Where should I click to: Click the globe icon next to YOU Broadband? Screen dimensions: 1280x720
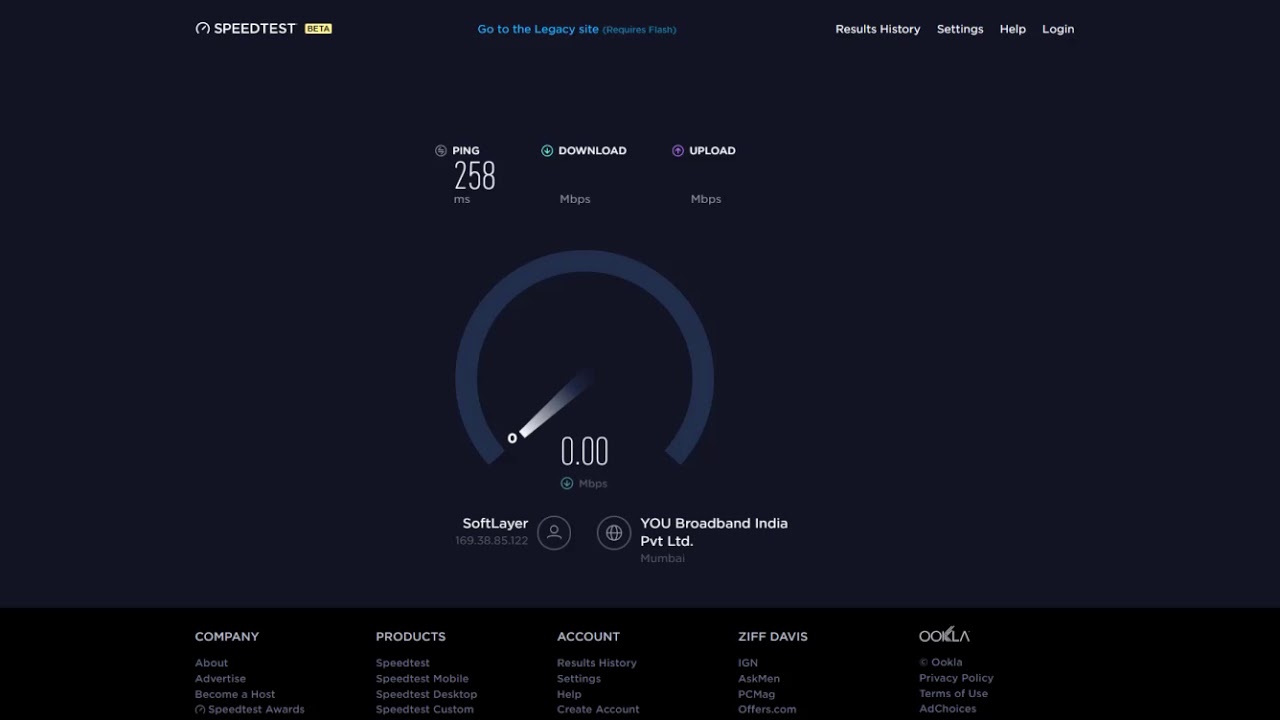coord(614,532)
